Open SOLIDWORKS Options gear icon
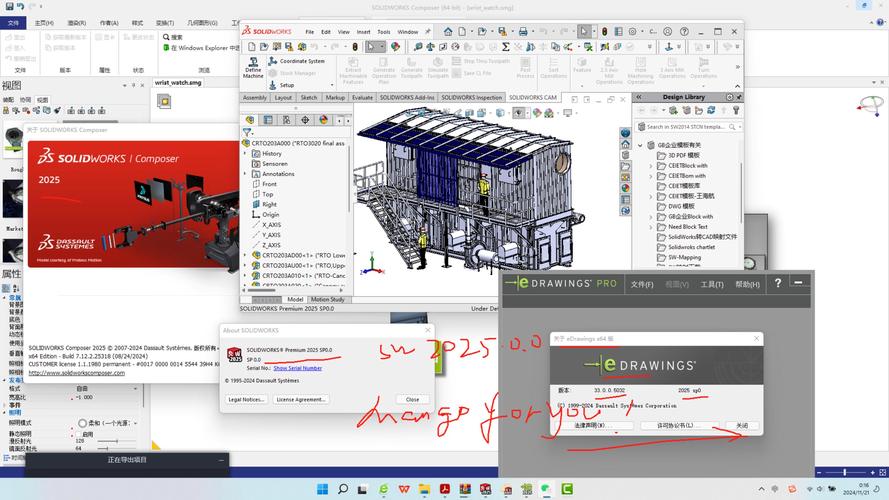 632,32
